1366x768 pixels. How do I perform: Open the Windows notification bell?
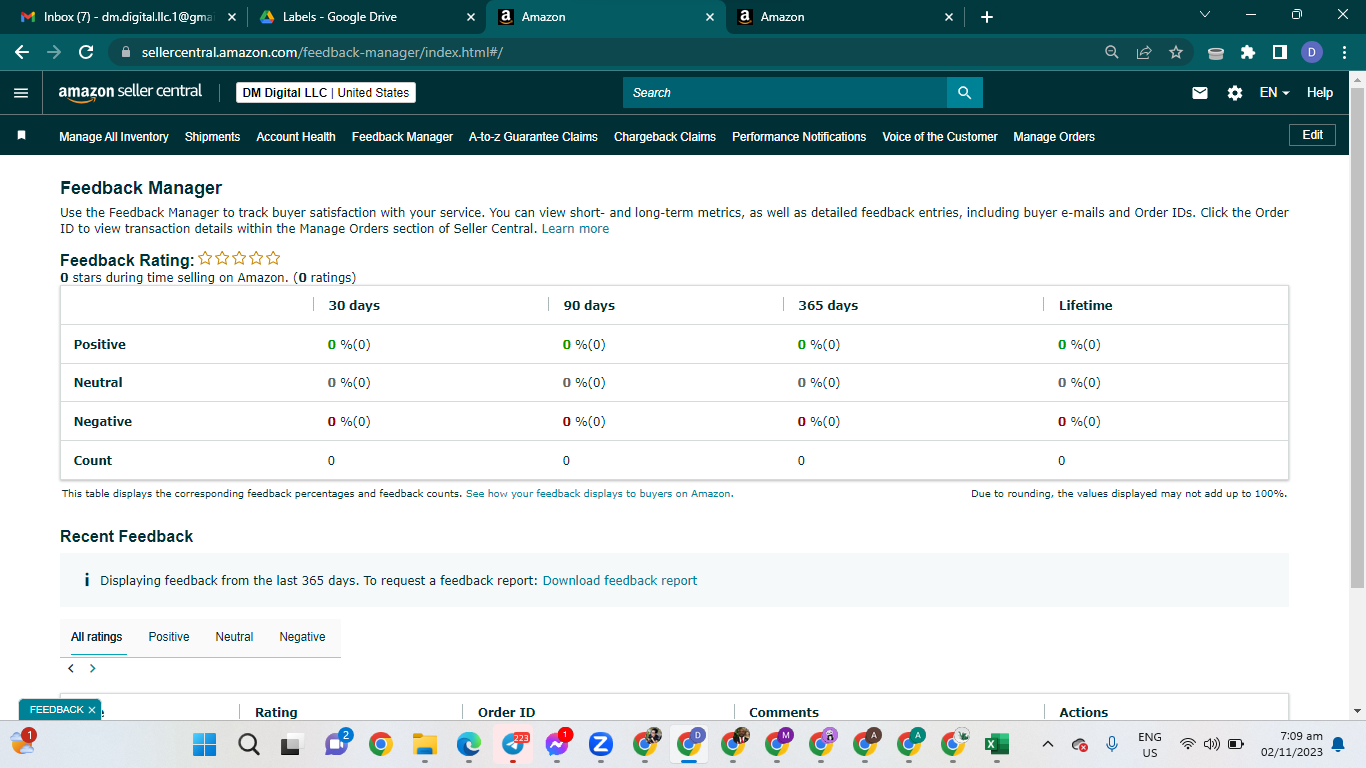pyautogui.click(x=1338, y=744)
